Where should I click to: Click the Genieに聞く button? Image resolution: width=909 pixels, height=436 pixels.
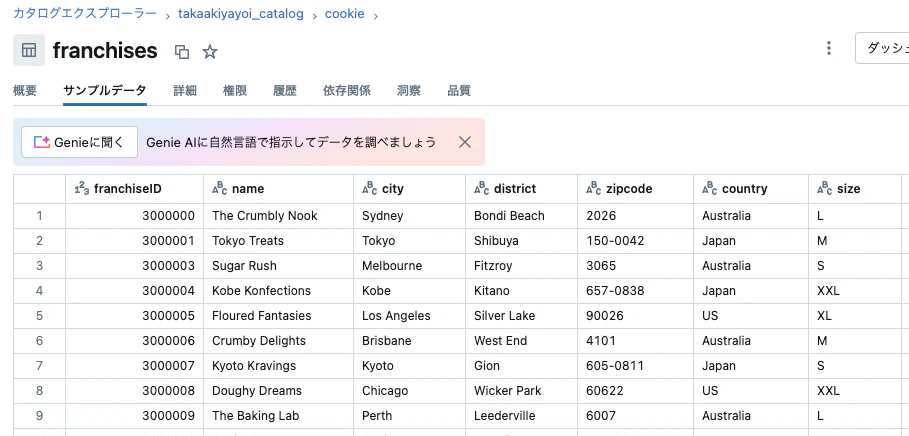pyautogui.click(x=79, y=142)
